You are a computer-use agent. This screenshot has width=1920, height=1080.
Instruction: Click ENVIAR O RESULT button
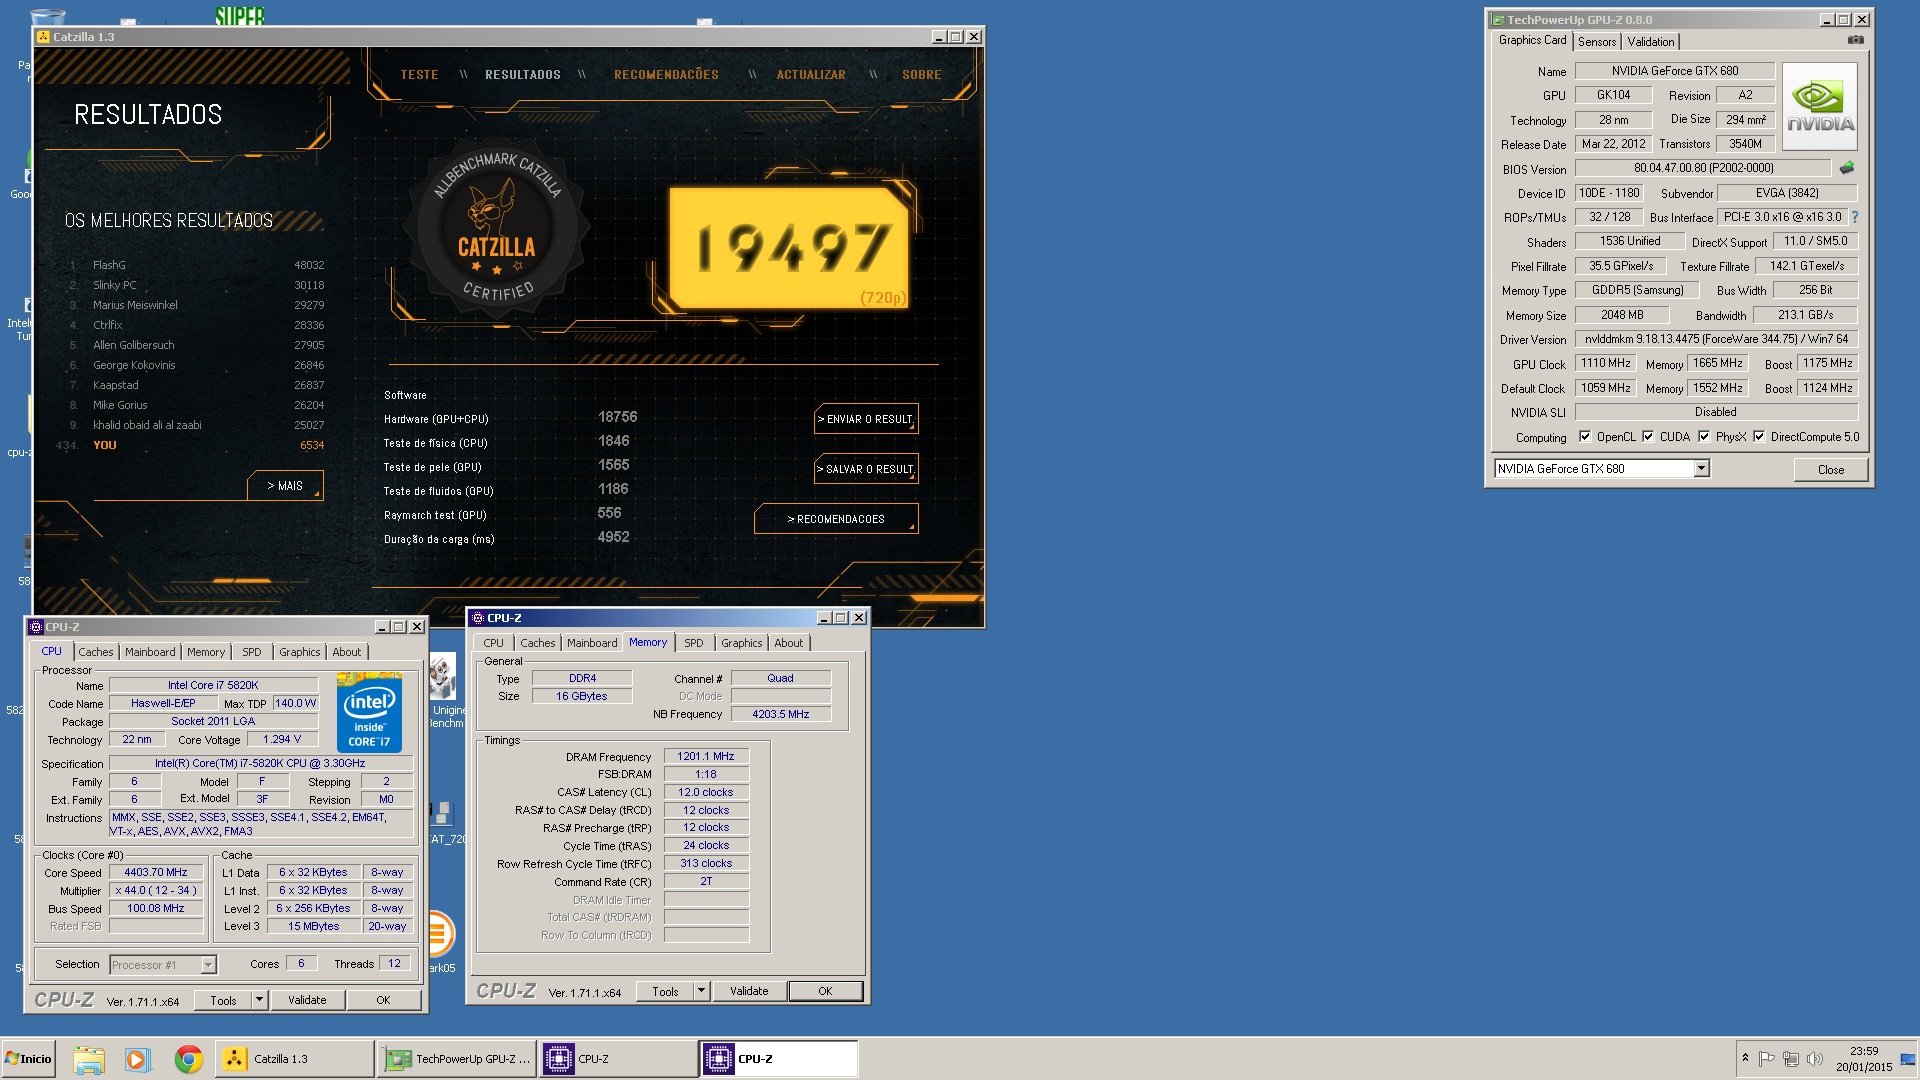pos(866,419)
